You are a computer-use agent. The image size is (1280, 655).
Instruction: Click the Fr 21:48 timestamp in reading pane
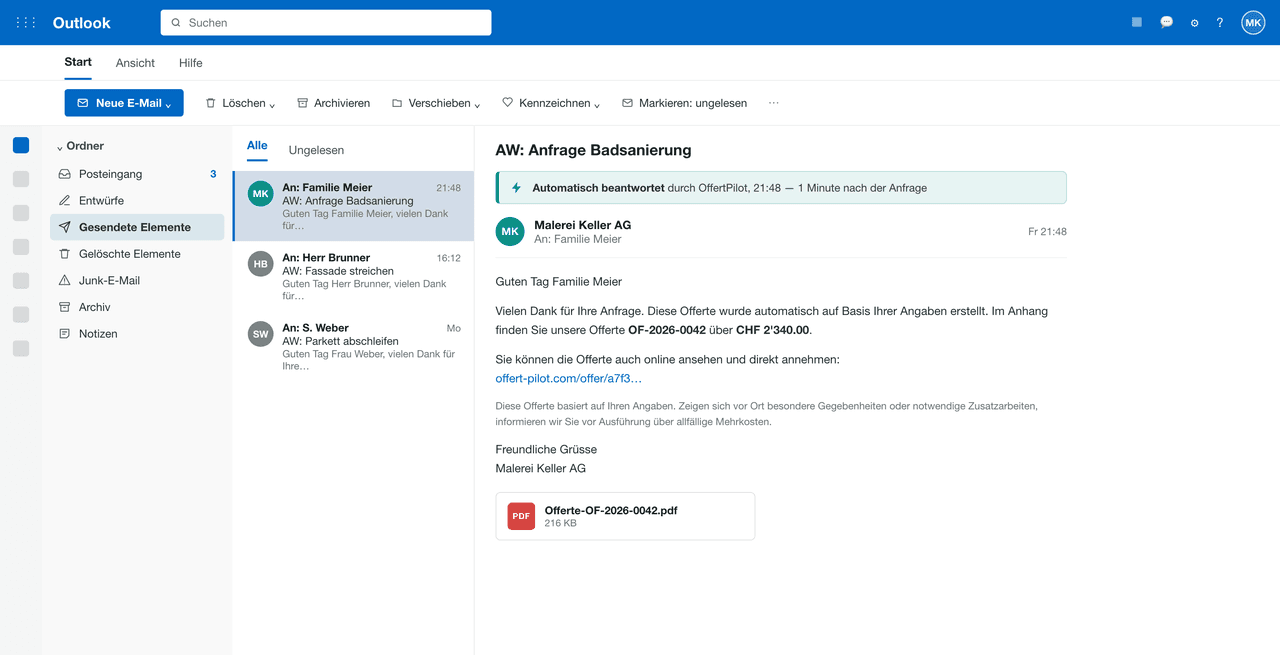coord(1047,232)
